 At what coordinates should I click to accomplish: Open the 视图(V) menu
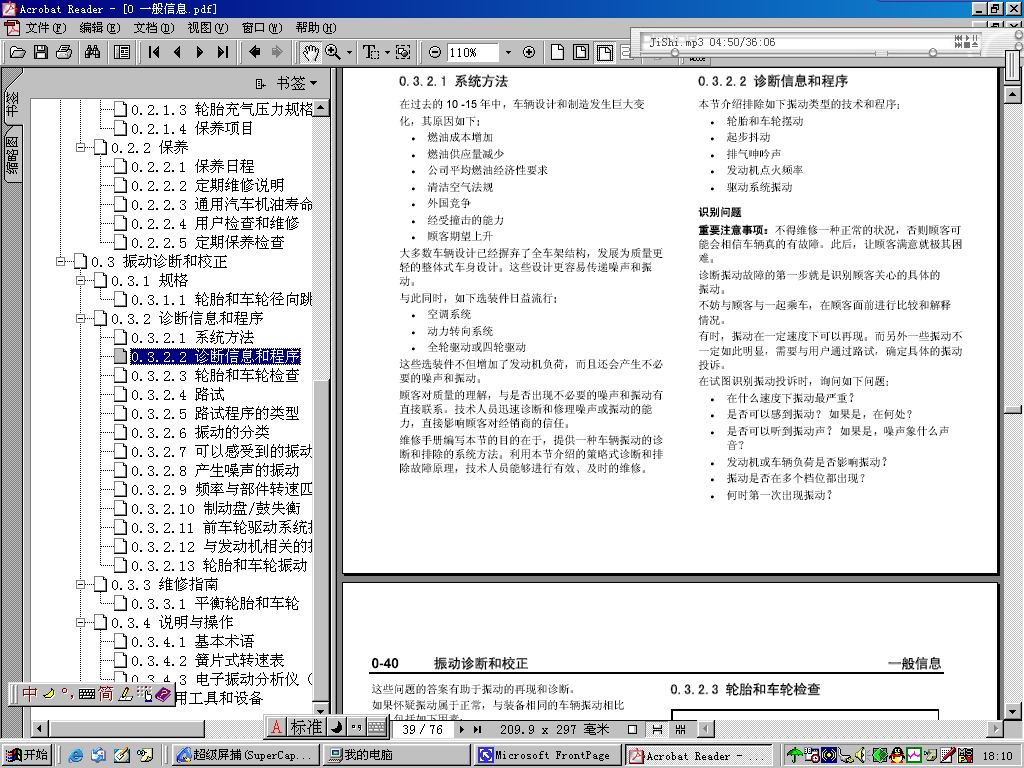pos(208,27)
